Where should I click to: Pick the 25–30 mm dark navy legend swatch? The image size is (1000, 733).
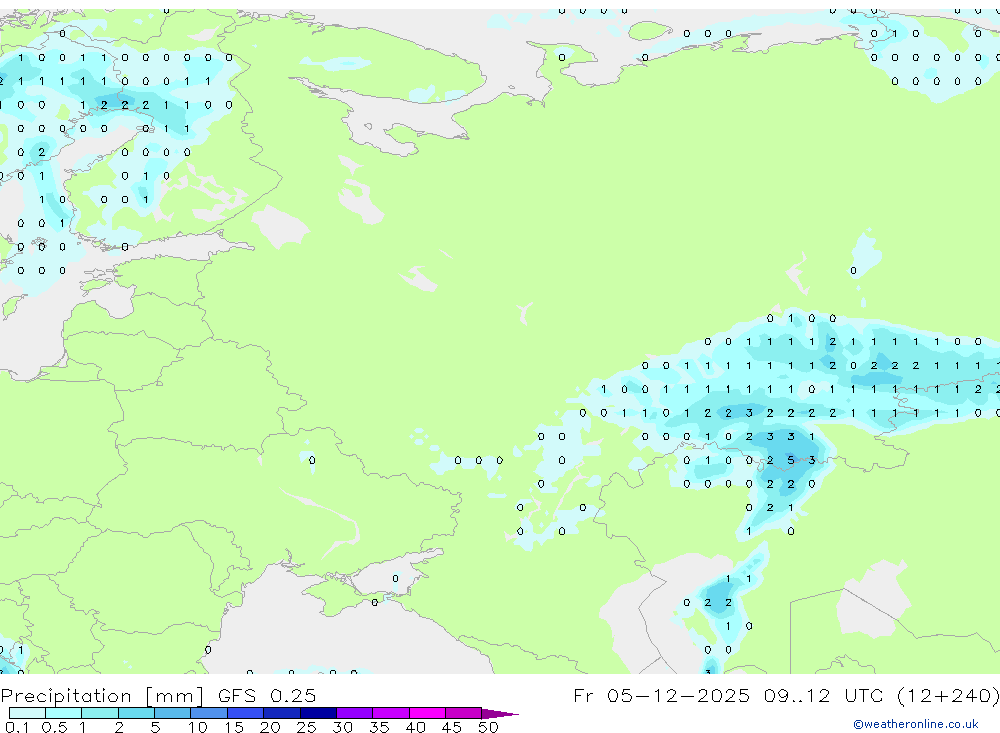(x=318, y=713)
